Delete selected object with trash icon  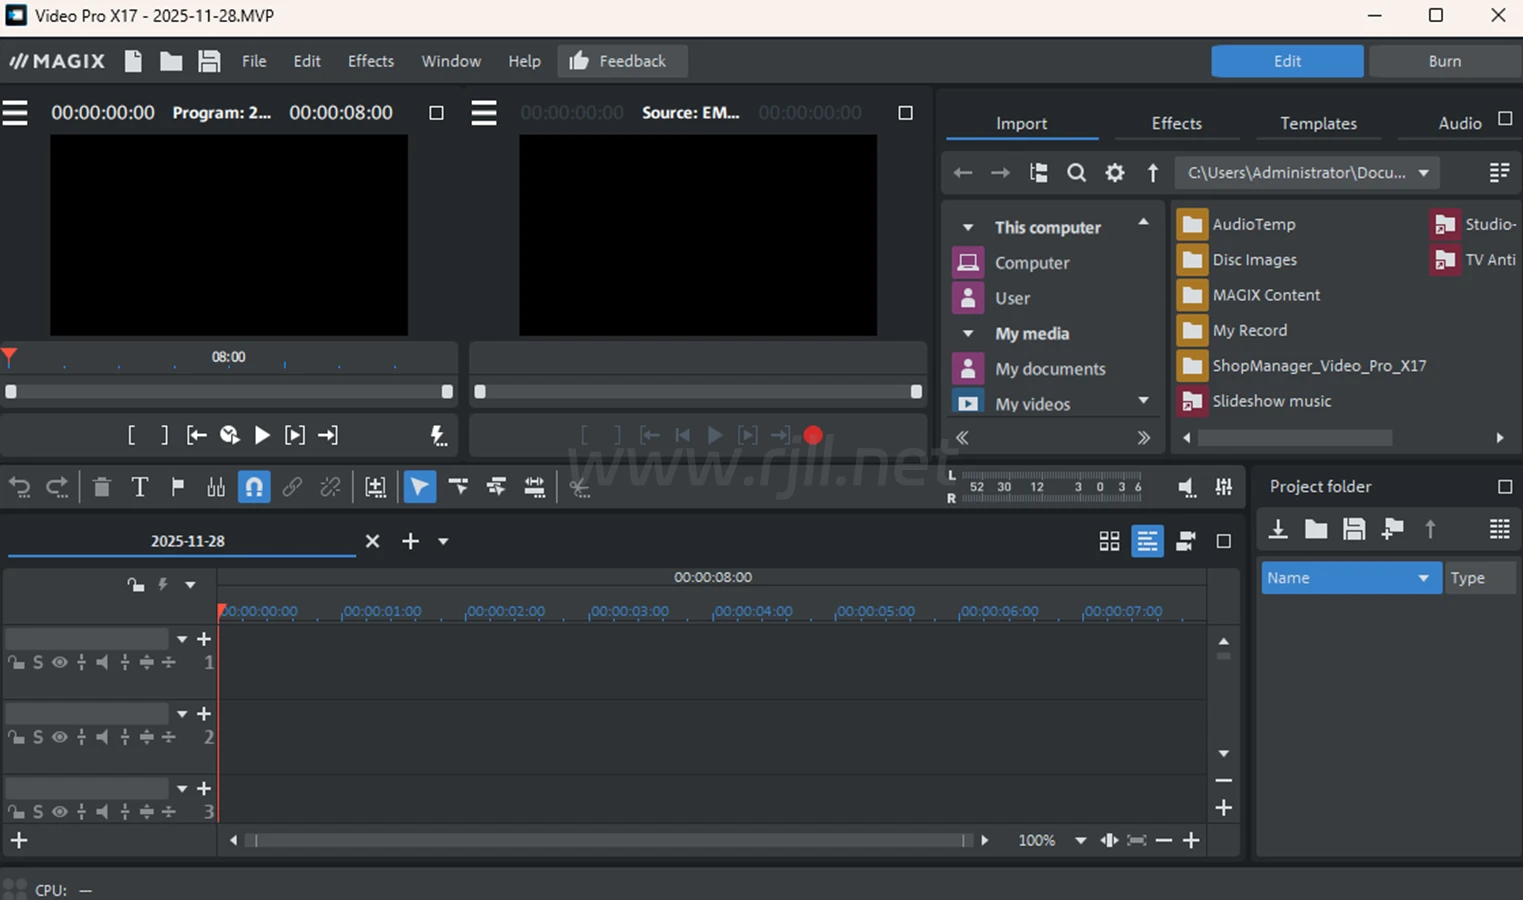pyautogui.click(x=101, y=487)
